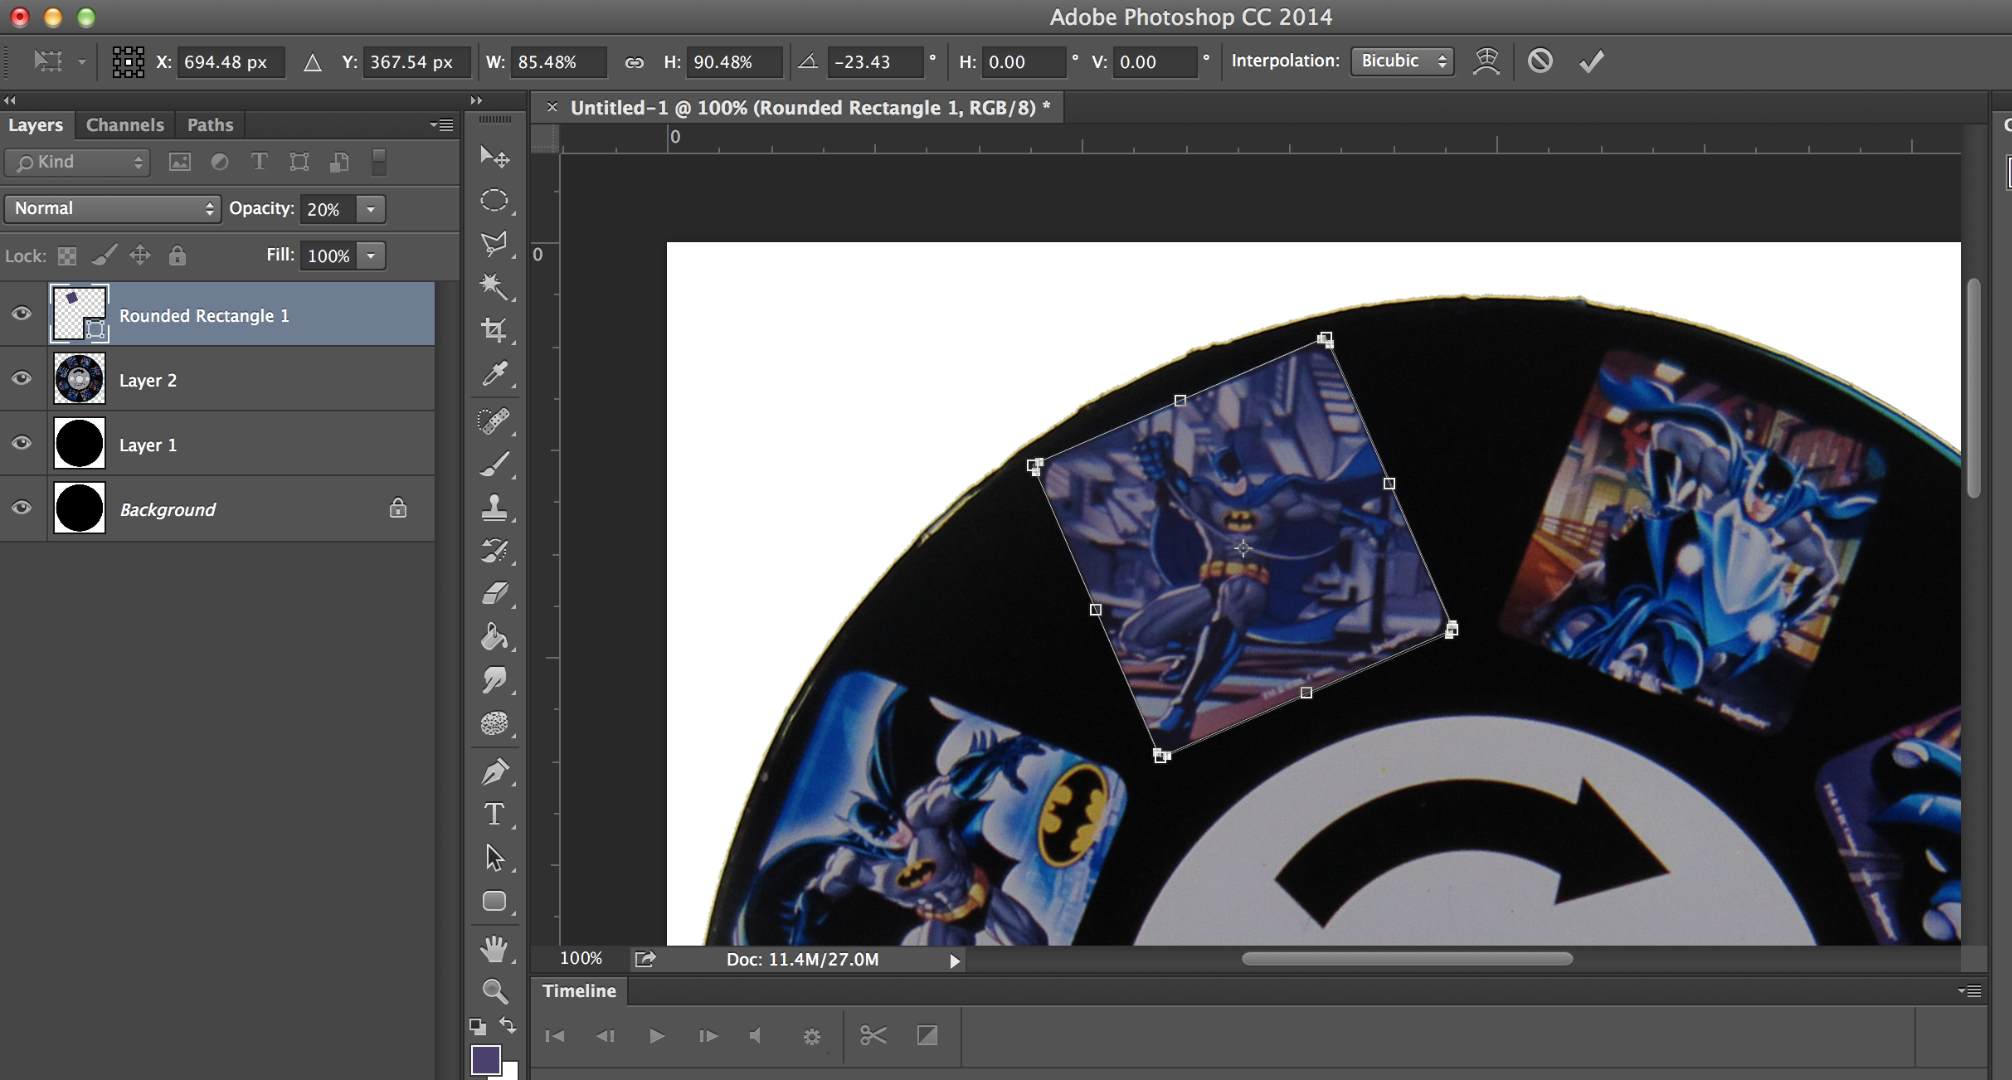Open the blend mode dropdown showing Normal

tap(111, 208)
